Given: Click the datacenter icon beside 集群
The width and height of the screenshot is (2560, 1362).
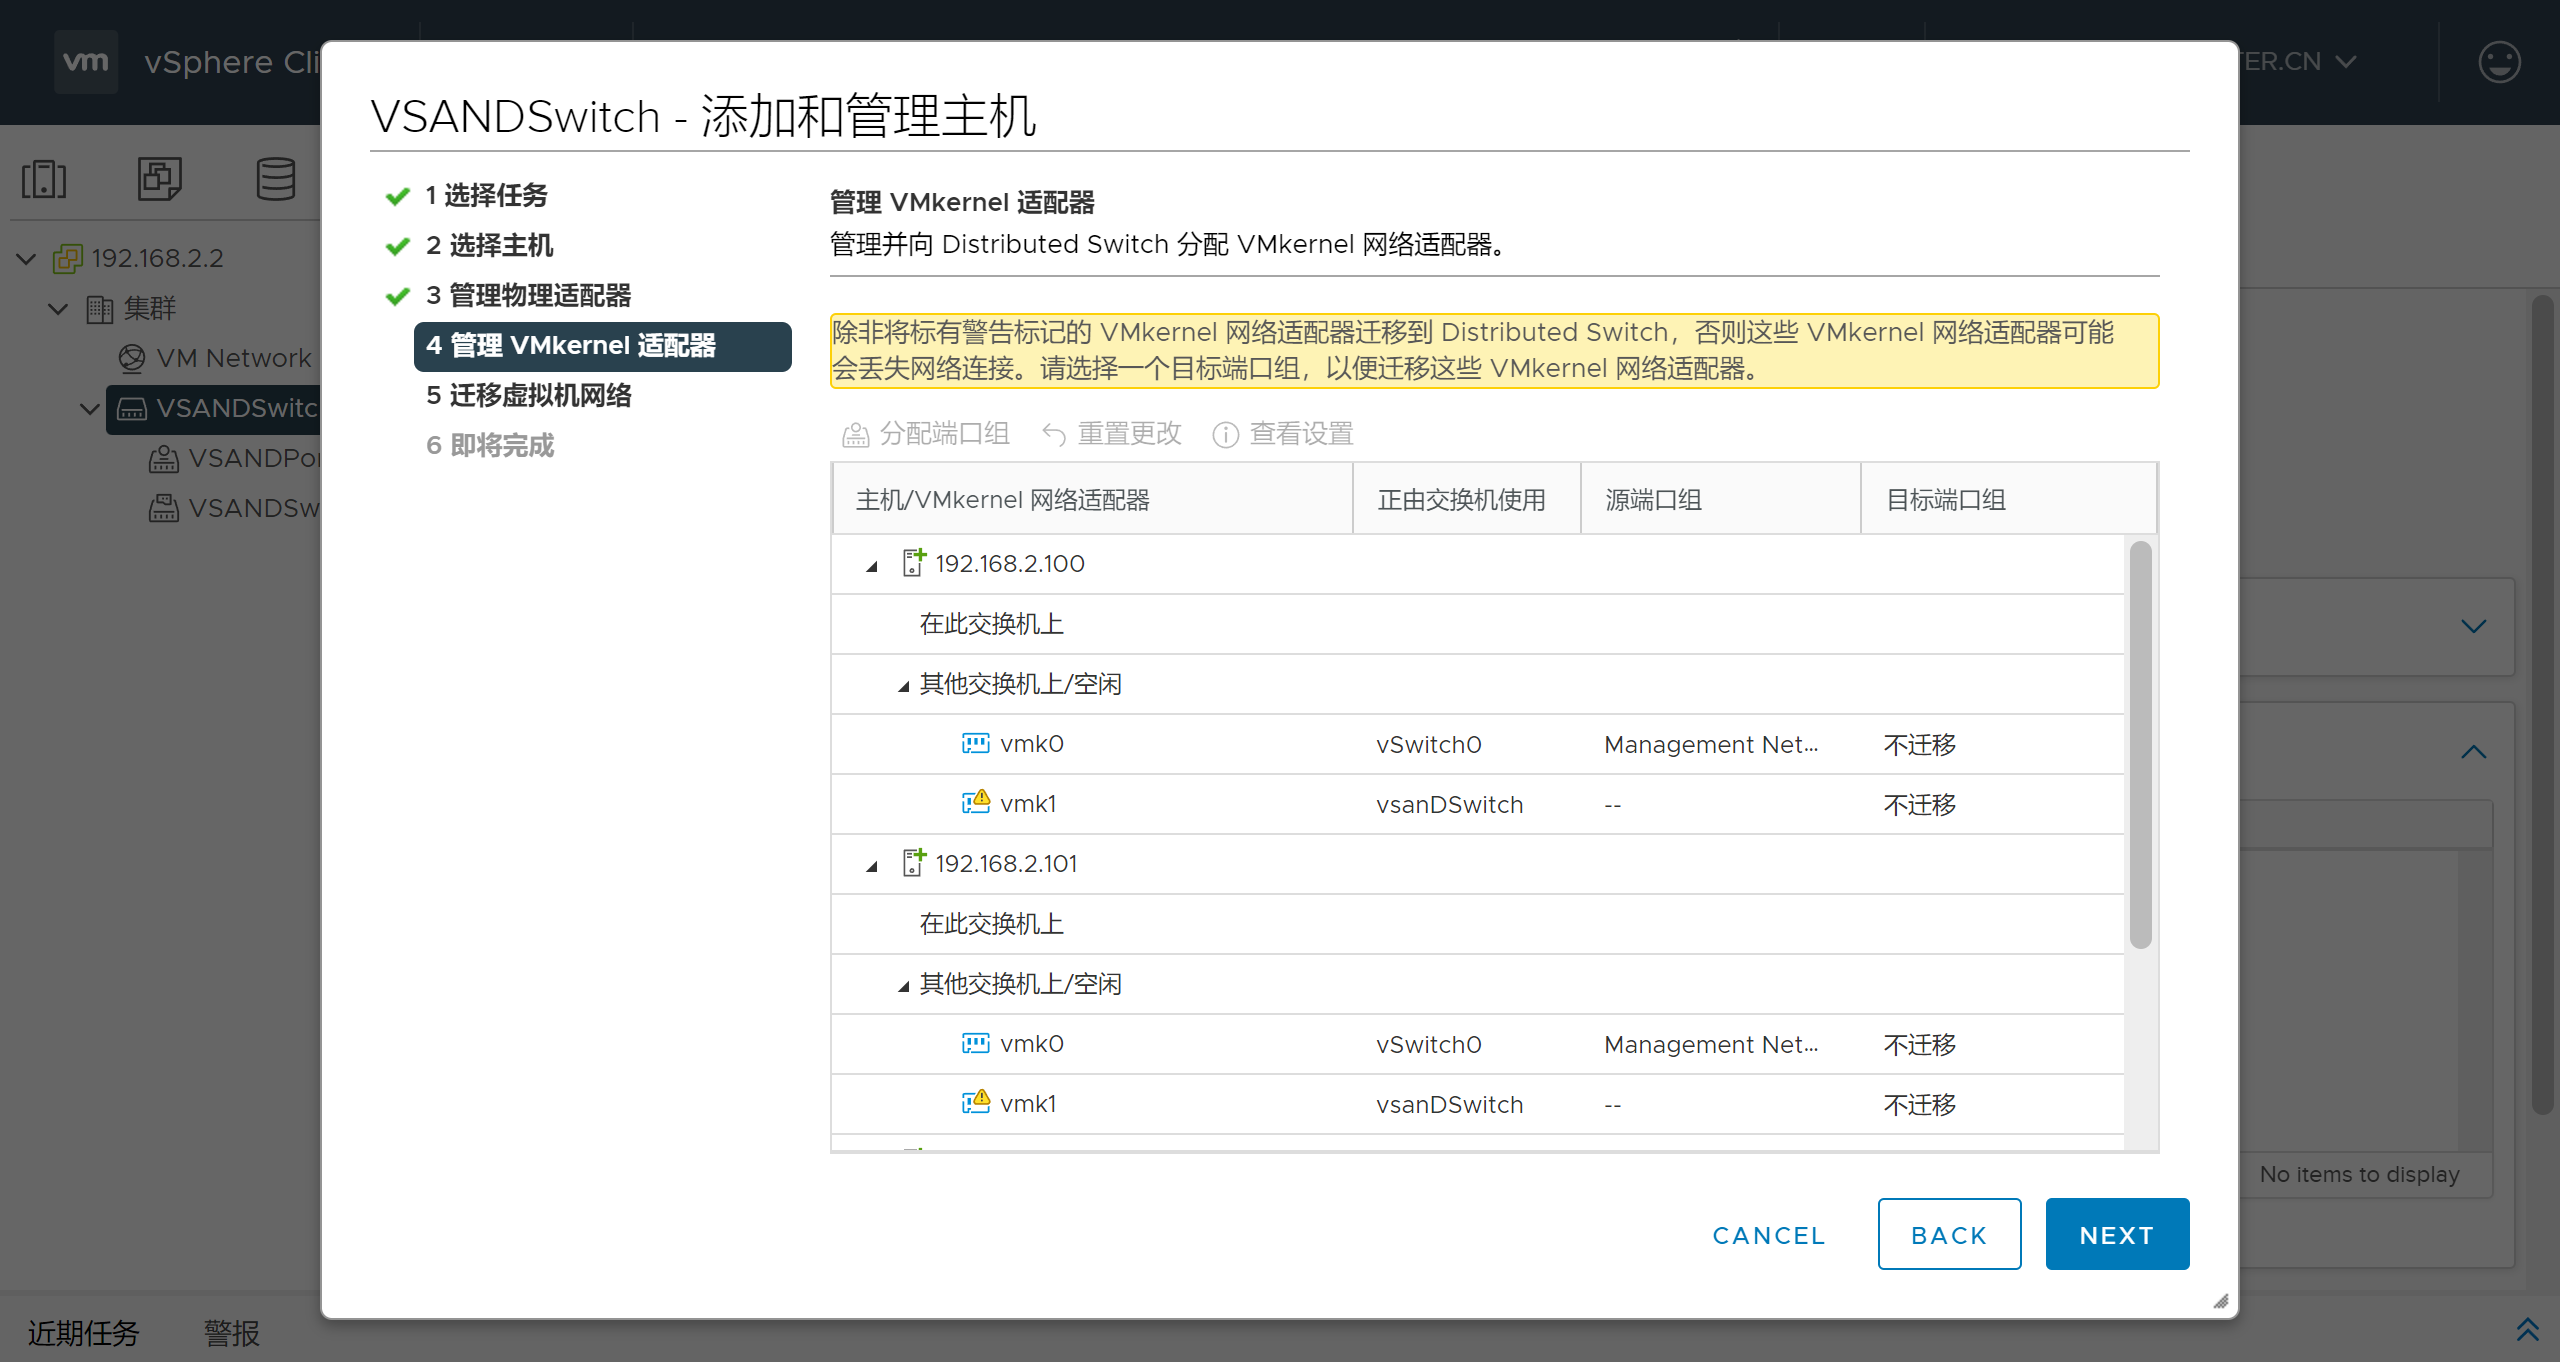Looking at the screenshot, I should pyautogui.click(x=99, y=309).
